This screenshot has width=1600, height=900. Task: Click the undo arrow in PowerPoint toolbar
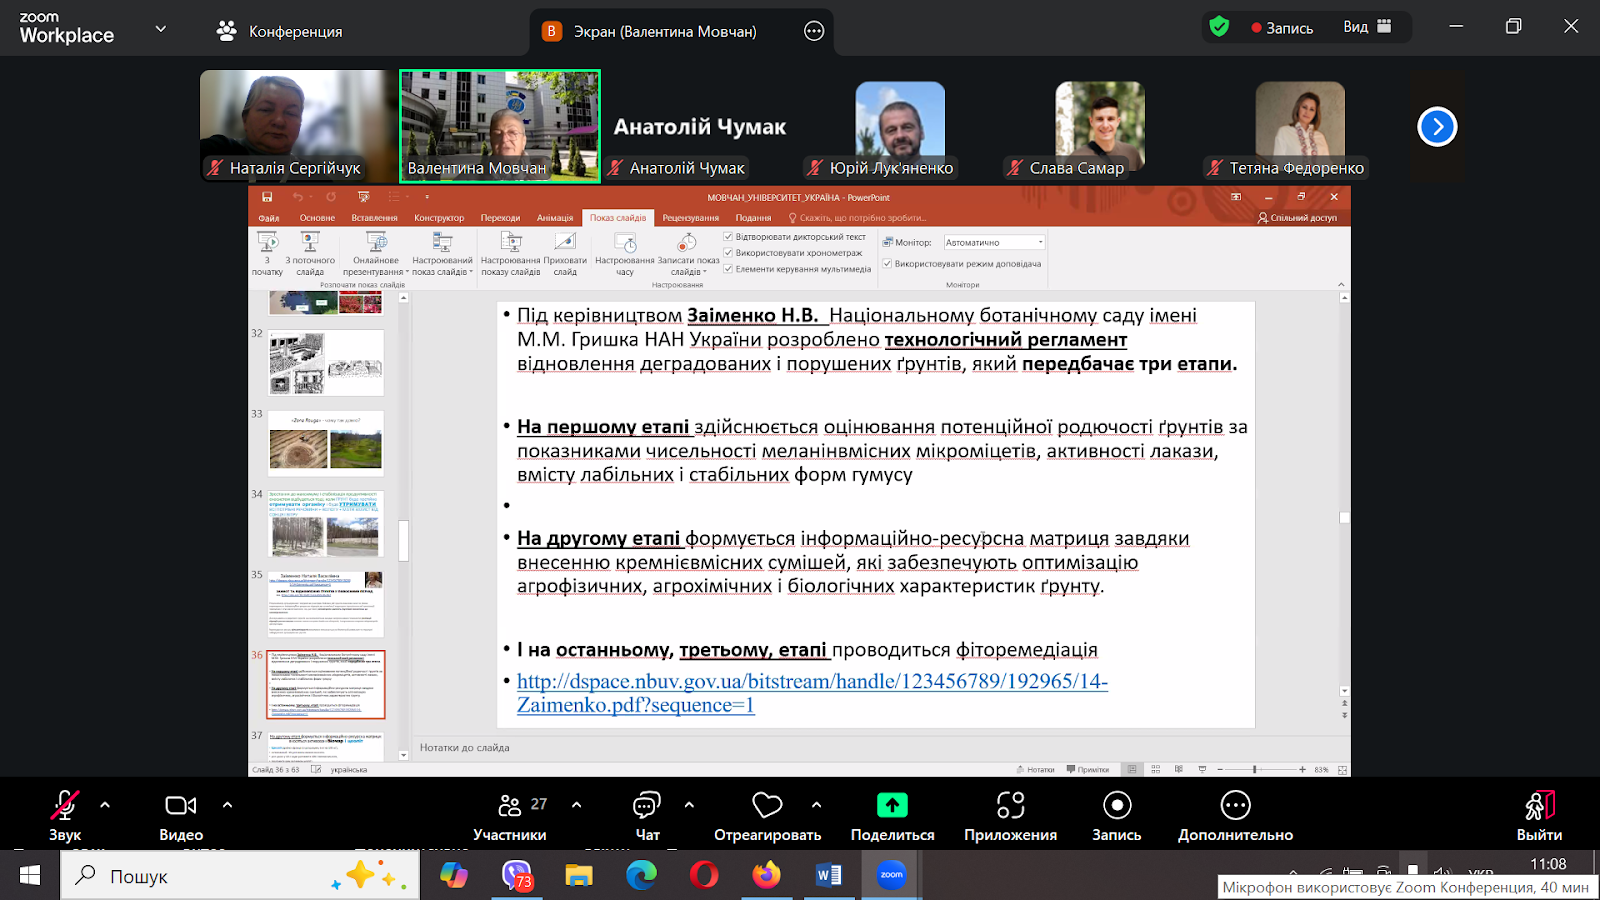coord(297,197)
